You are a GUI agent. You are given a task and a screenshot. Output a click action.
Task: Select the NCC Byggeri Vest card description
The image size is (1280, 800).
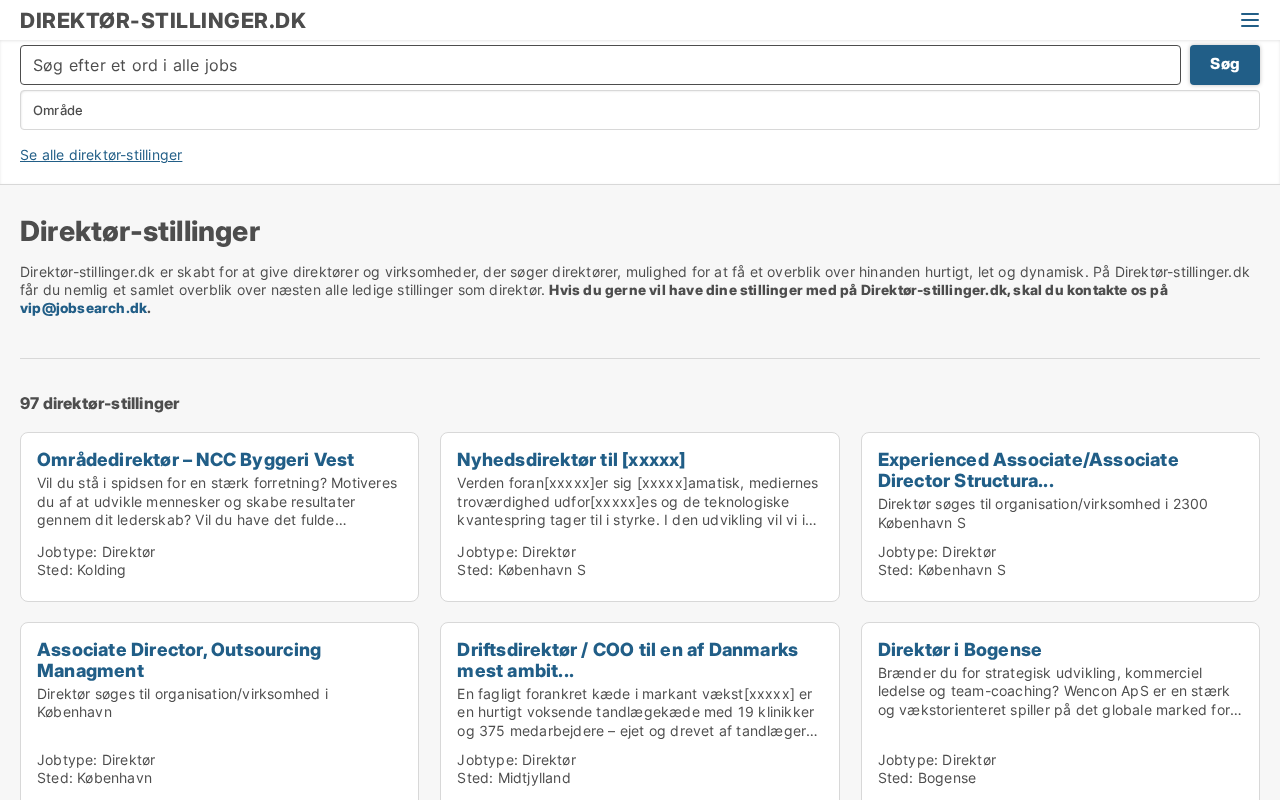coord(219,502)
